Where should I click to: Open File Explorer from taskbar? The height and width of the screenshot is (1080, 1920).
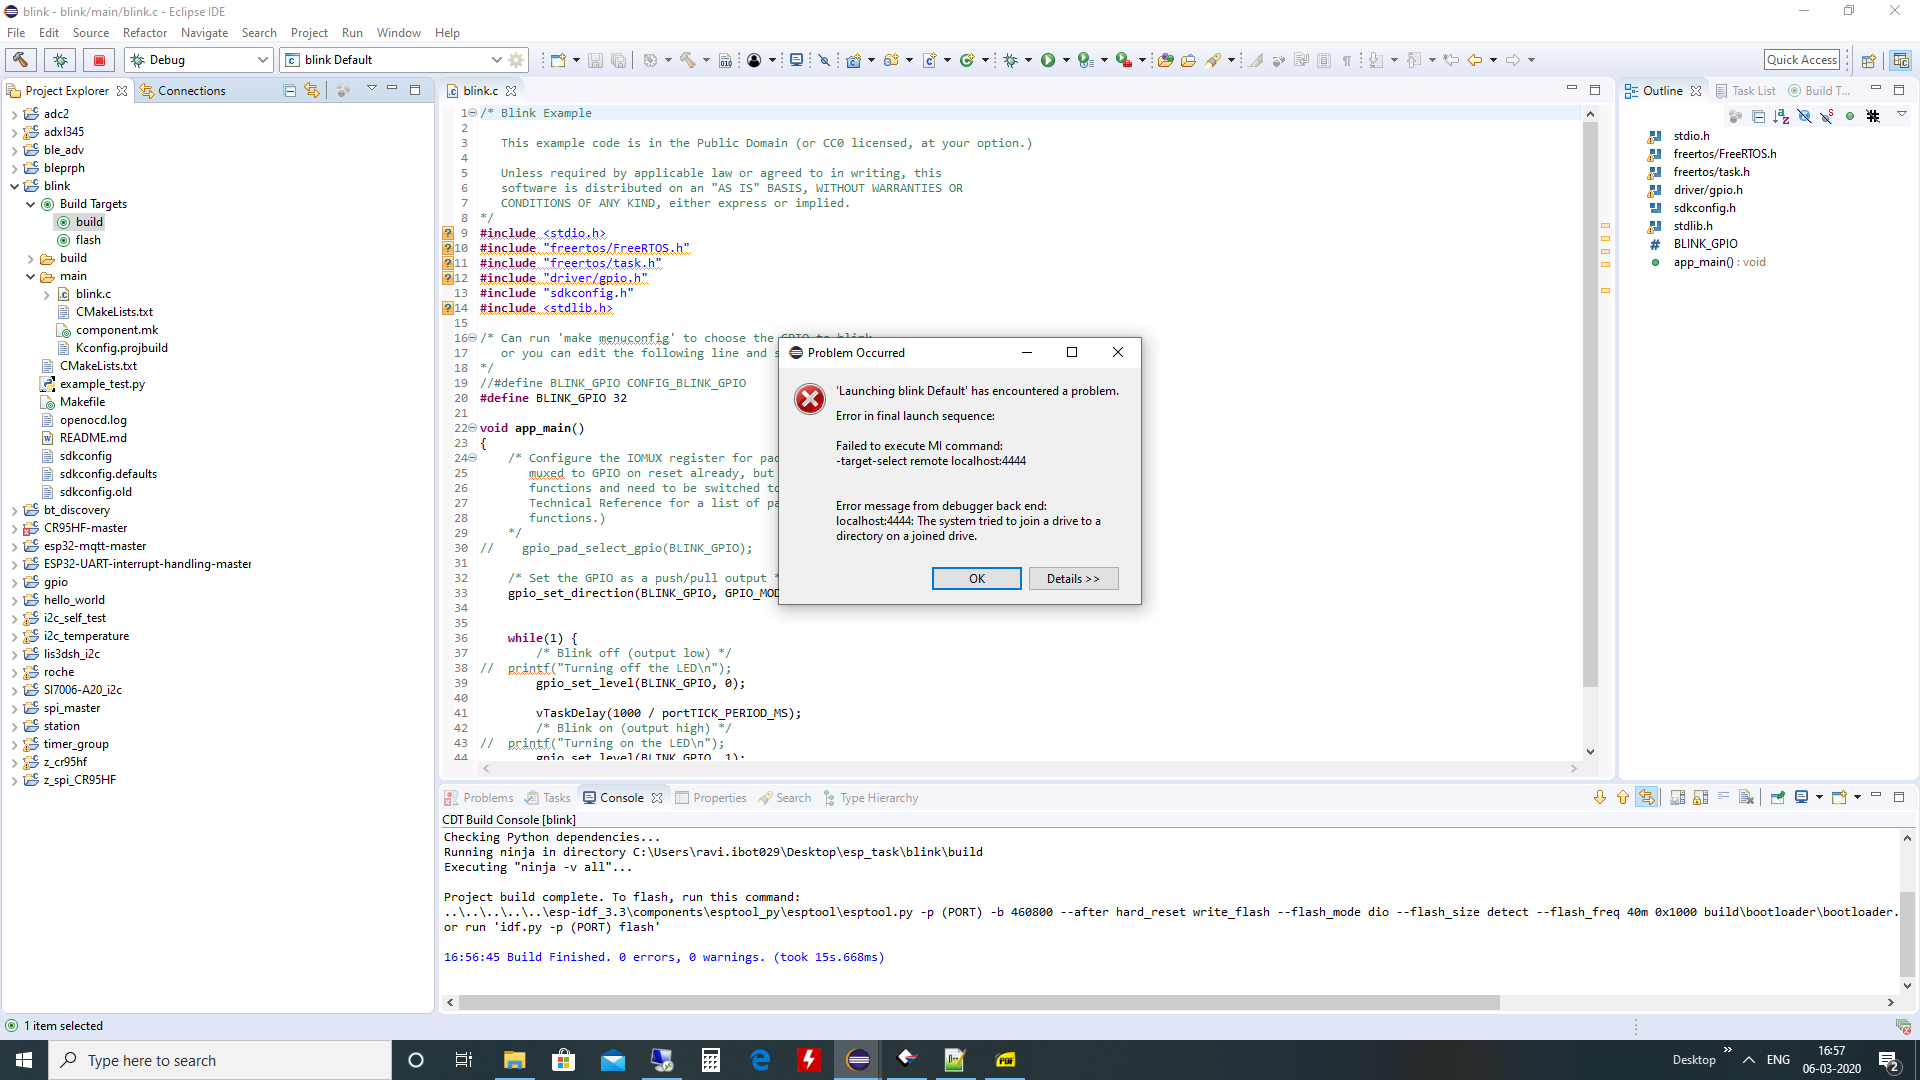(x=514, y=1060)
